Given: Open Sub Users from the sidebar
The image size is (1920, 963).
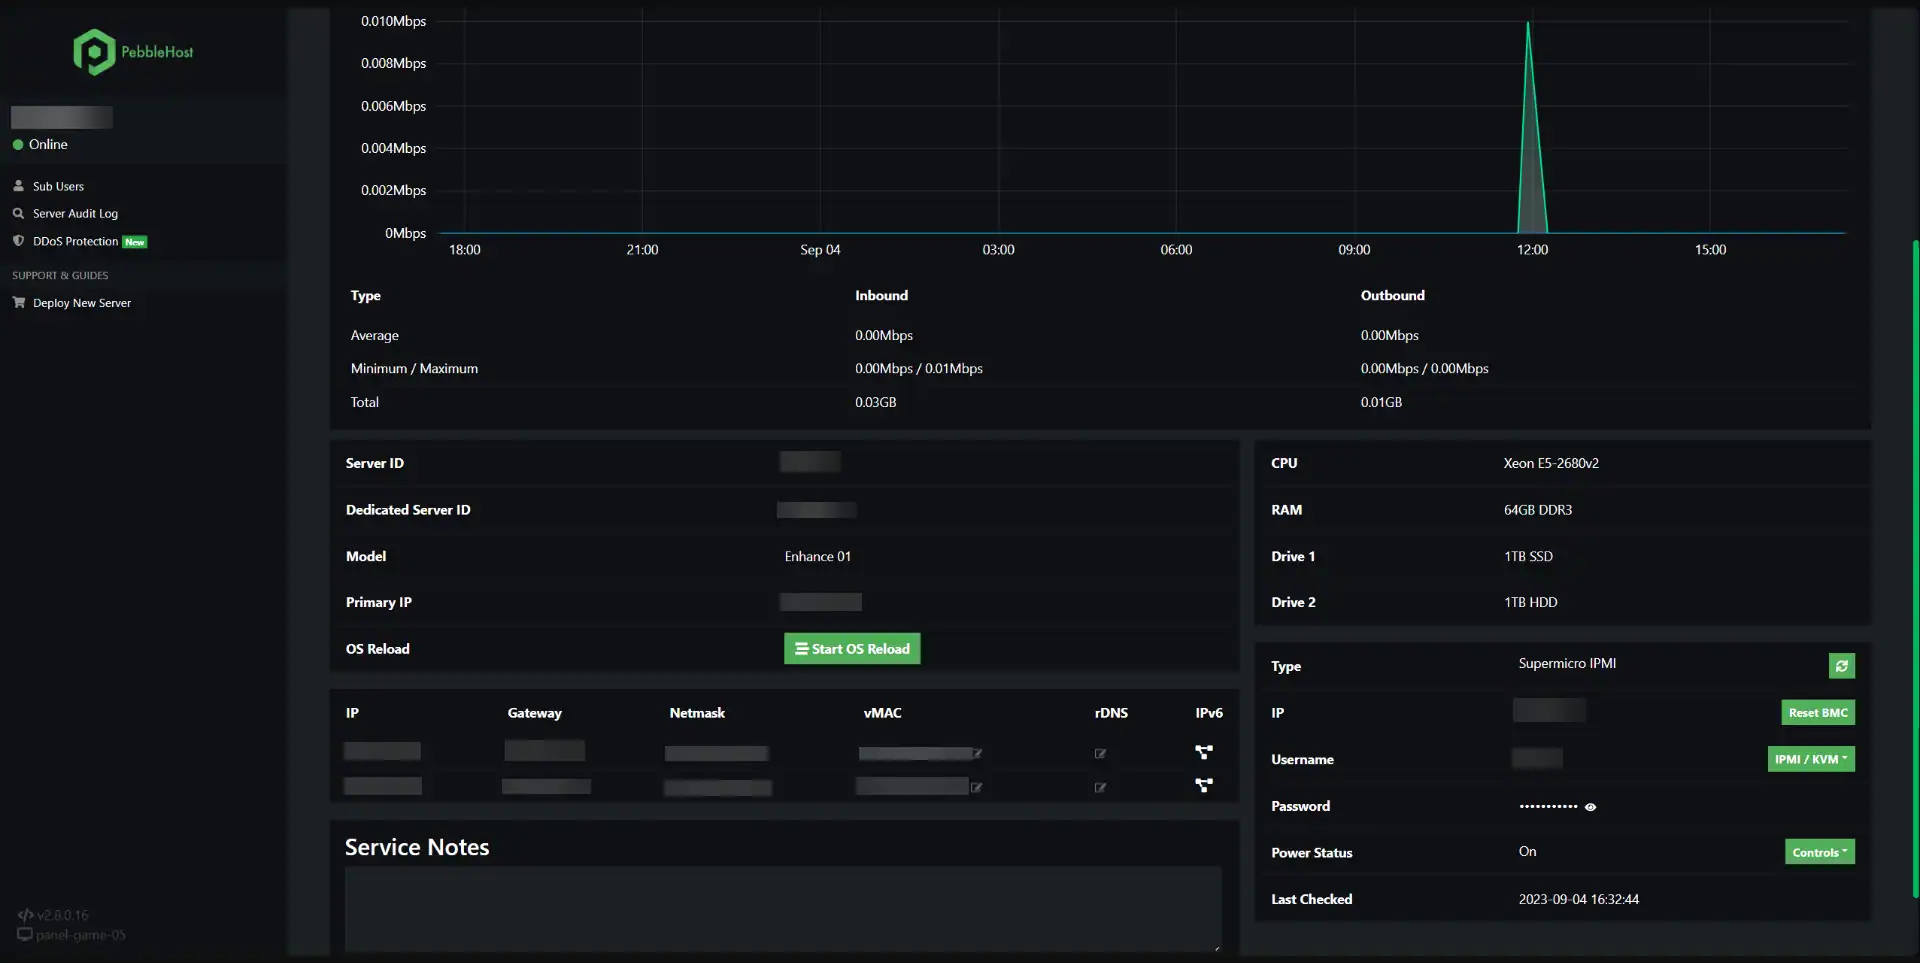Looking at the screenshot, I should [x=58, y=187].
